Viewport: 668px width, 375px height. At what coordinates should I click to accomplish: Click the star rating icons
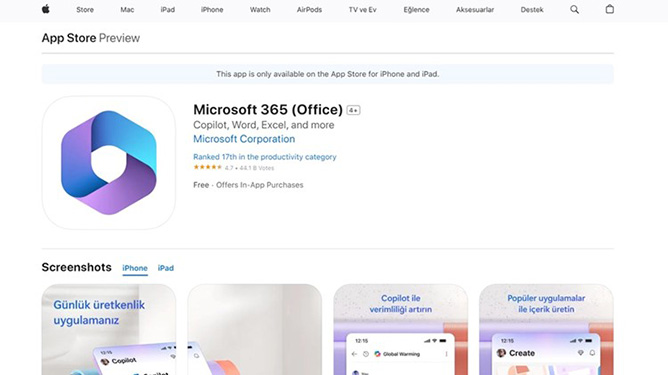tap(207, 167)
